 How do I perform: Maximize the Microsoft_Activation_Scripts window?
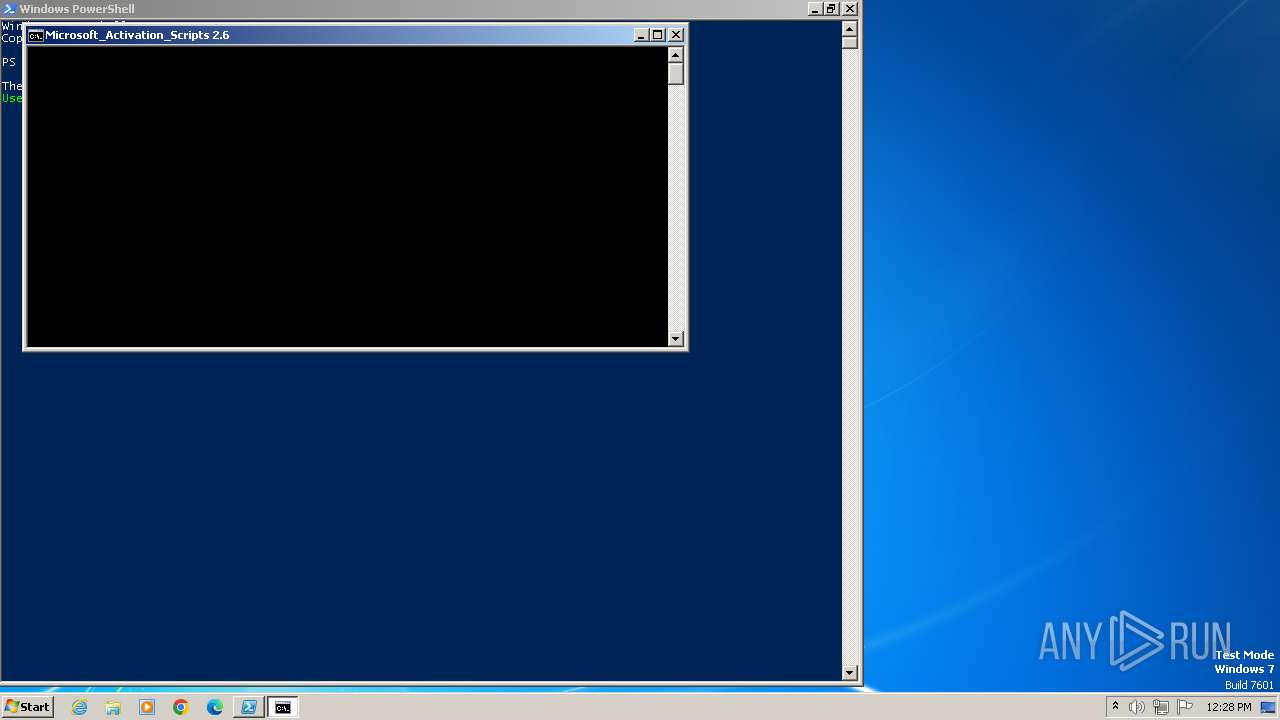tap(658, 35)
